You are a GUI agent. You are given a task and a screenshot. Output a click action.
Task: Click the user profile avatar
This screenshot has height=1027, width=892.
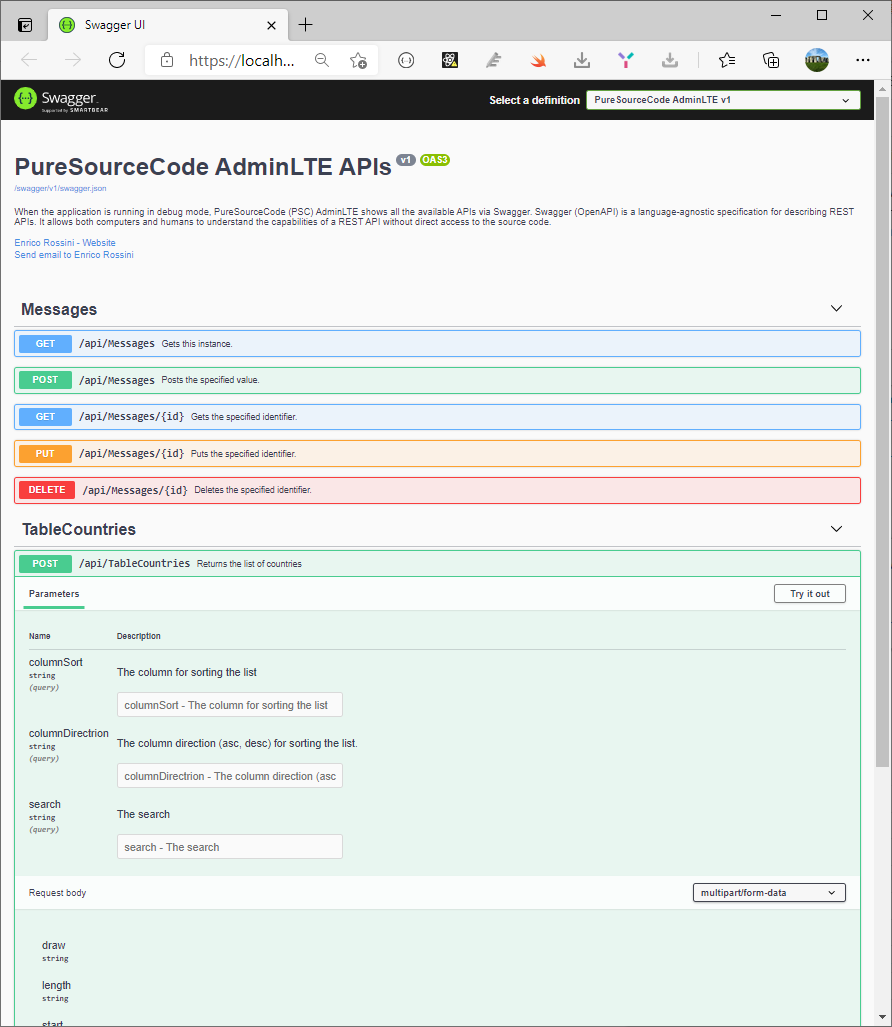coord(817,60)
